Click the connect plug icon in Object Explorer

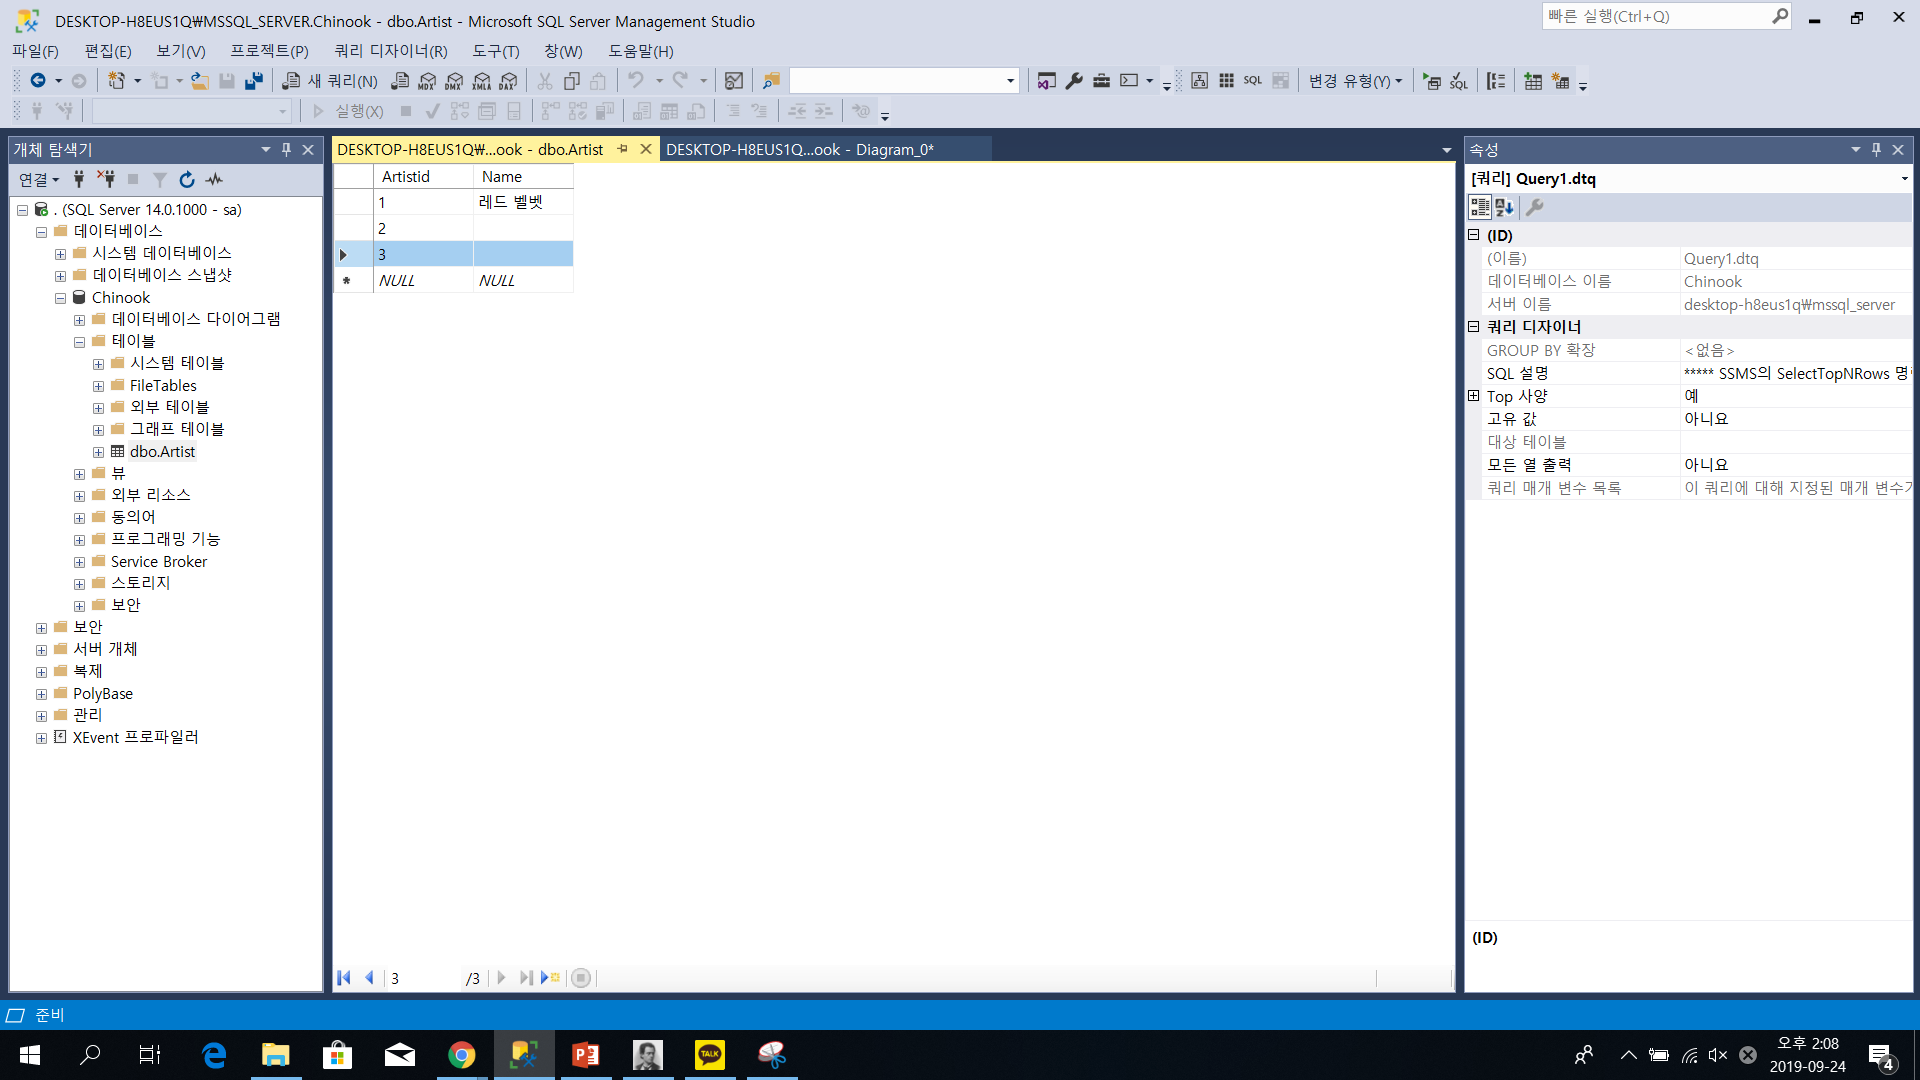tap(79, 180)
